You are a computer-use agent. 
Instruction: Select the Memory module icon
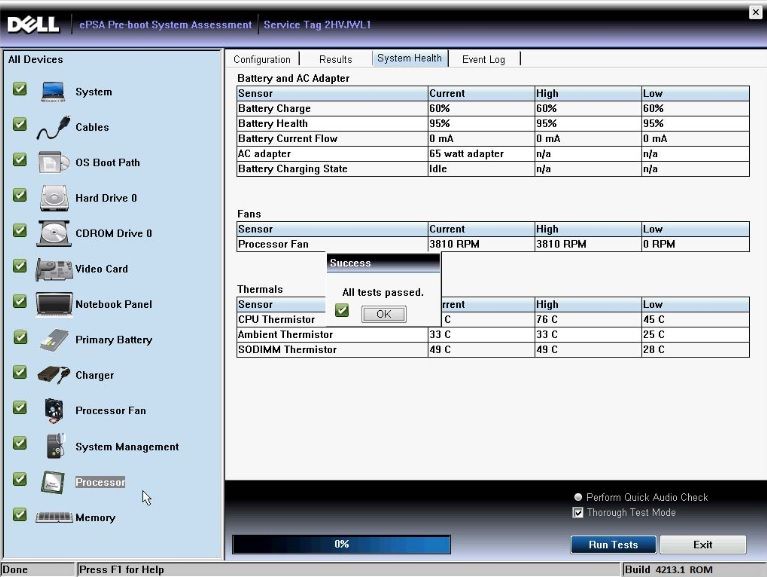click(x=54, y=517)
